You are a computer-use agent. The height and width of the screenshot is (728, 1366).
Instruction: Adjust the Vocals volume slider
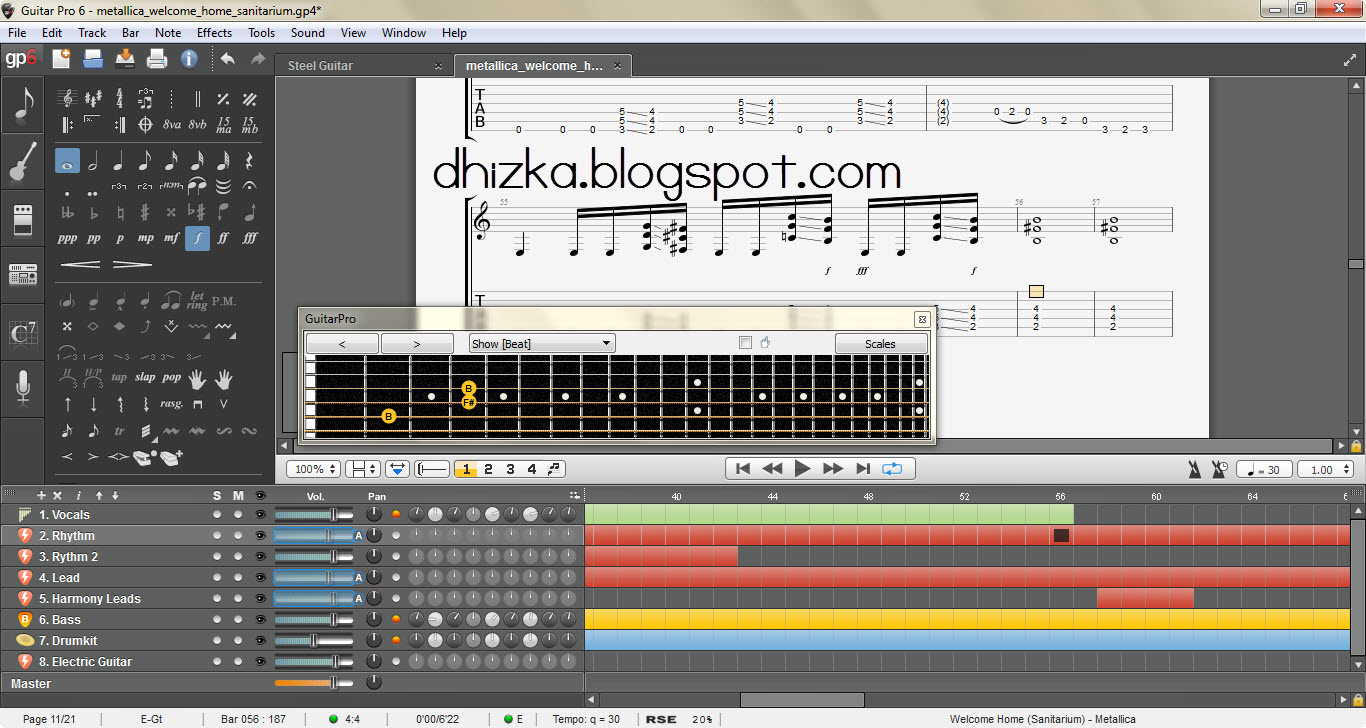pyautogui.click(x=314, y=514)
